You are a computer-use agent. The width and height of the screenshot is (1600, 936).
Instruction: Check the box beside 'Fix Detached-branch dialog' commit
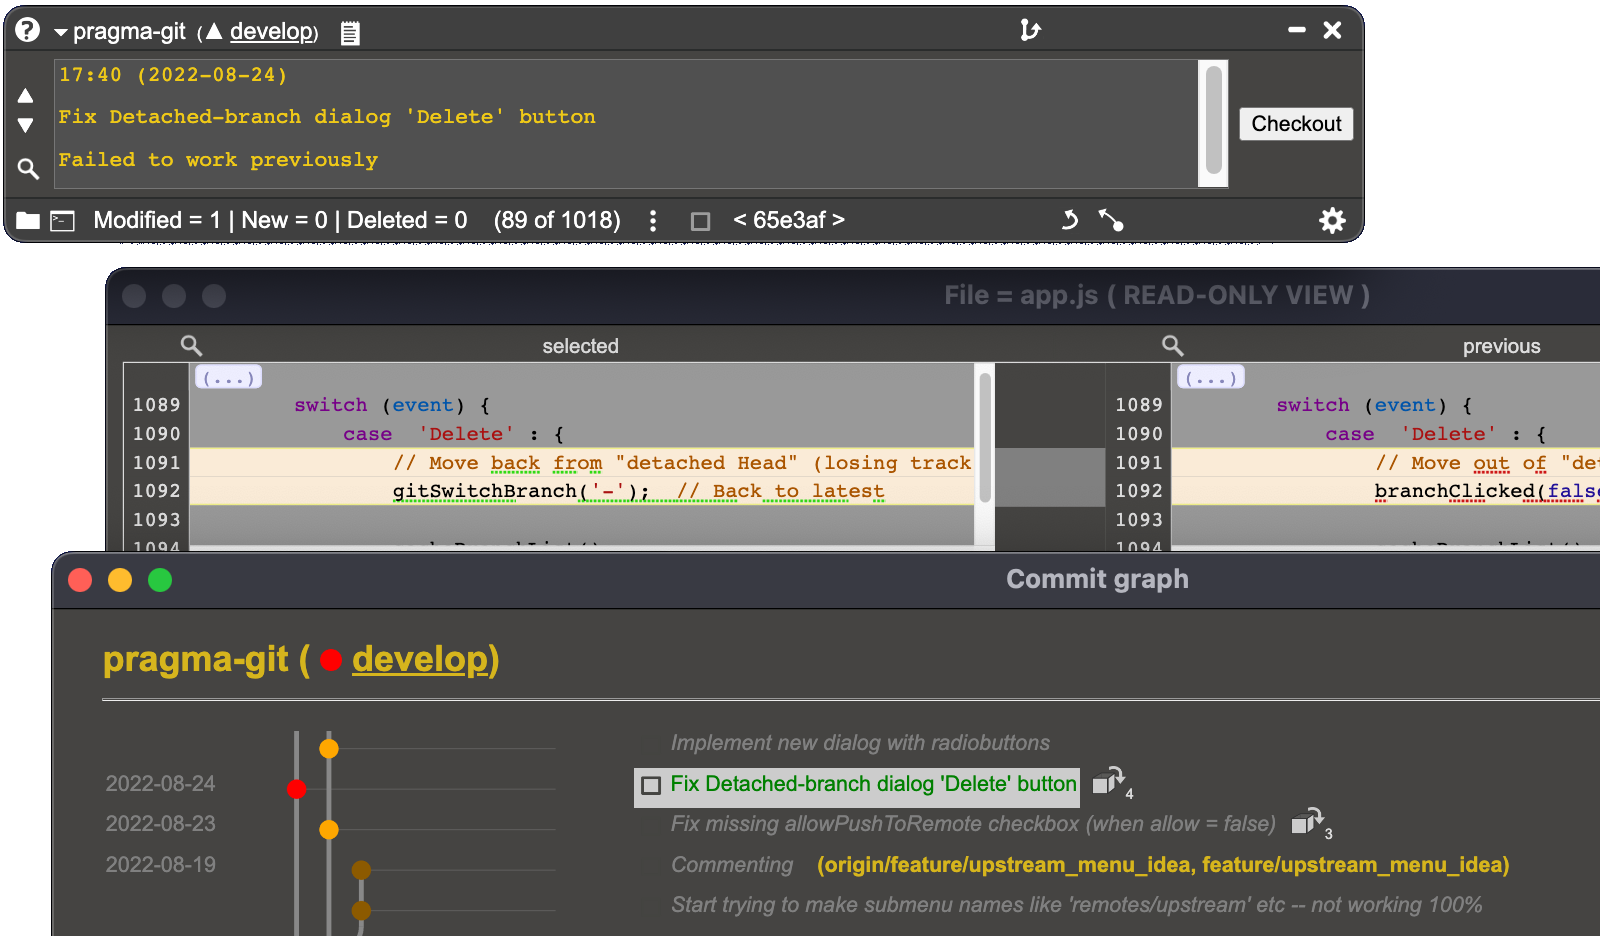(x=651, y=786)
